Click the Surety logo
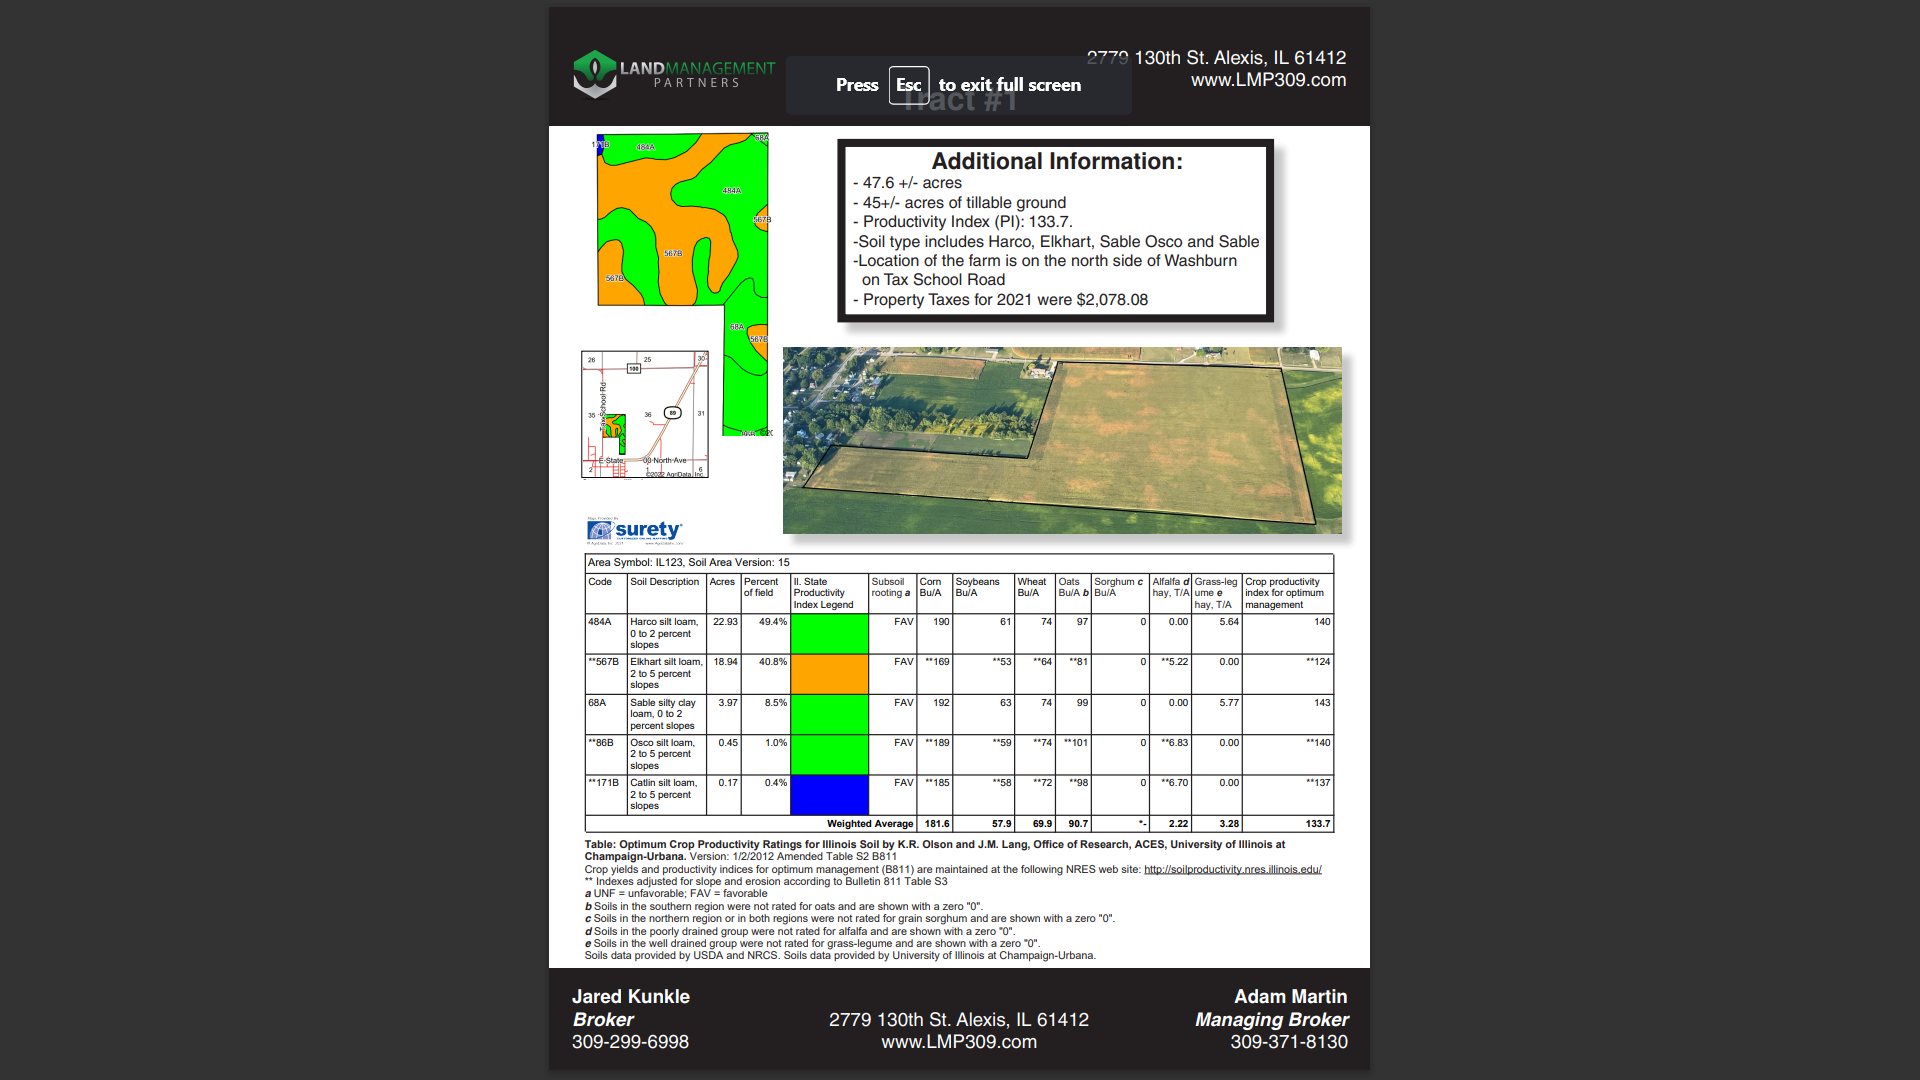The image size is (1920, 1080). click(x=635, y=530)
